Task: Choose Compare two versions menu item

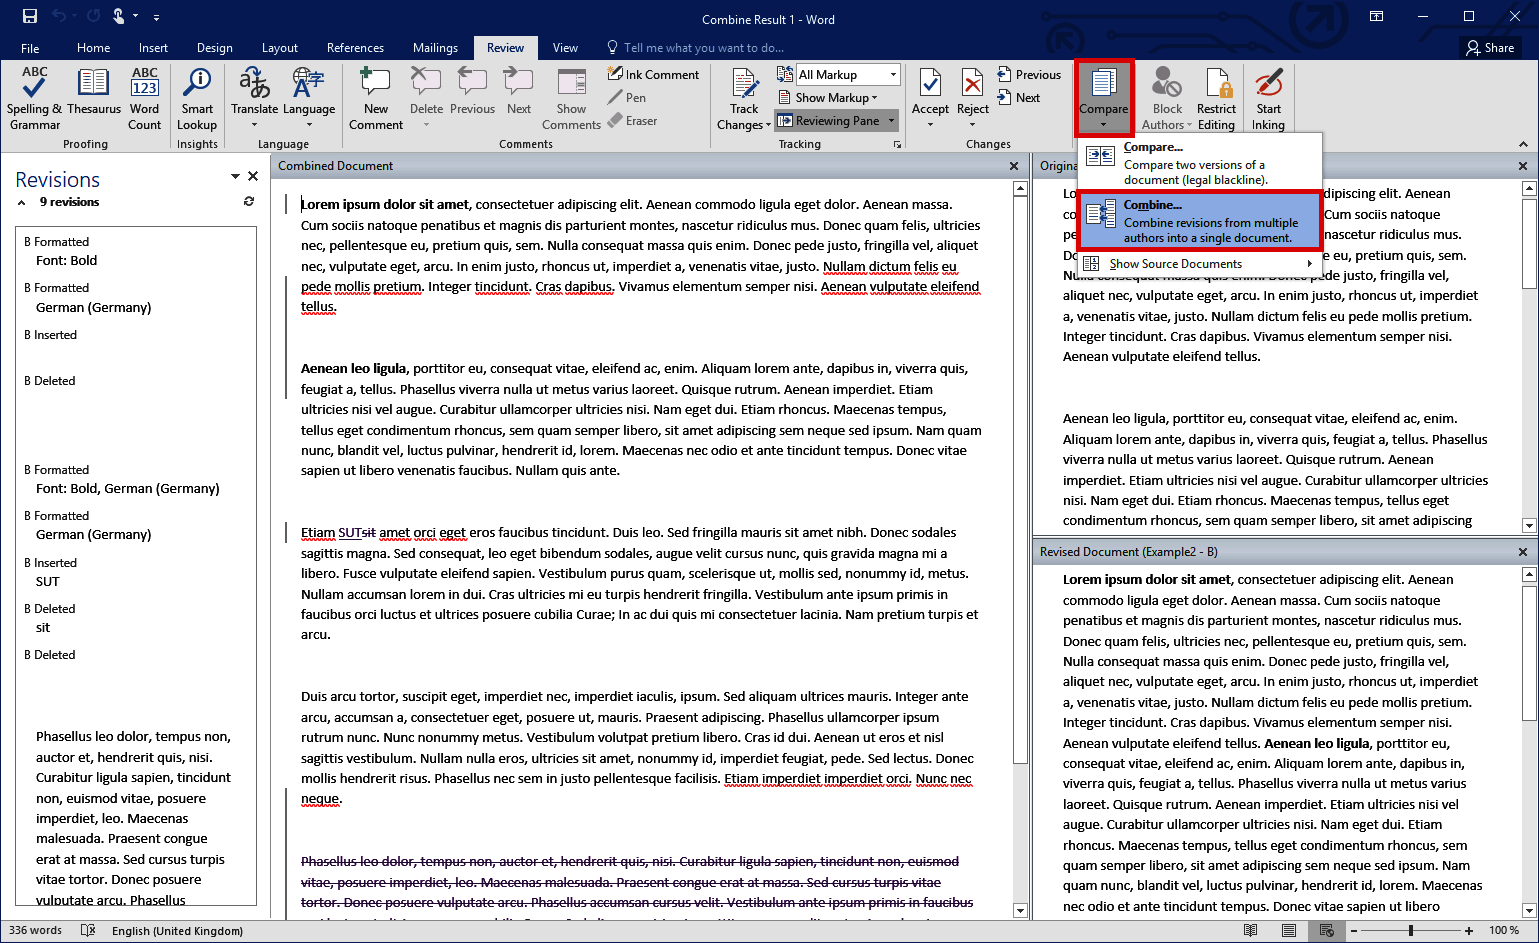Action: coord(1200,163)
